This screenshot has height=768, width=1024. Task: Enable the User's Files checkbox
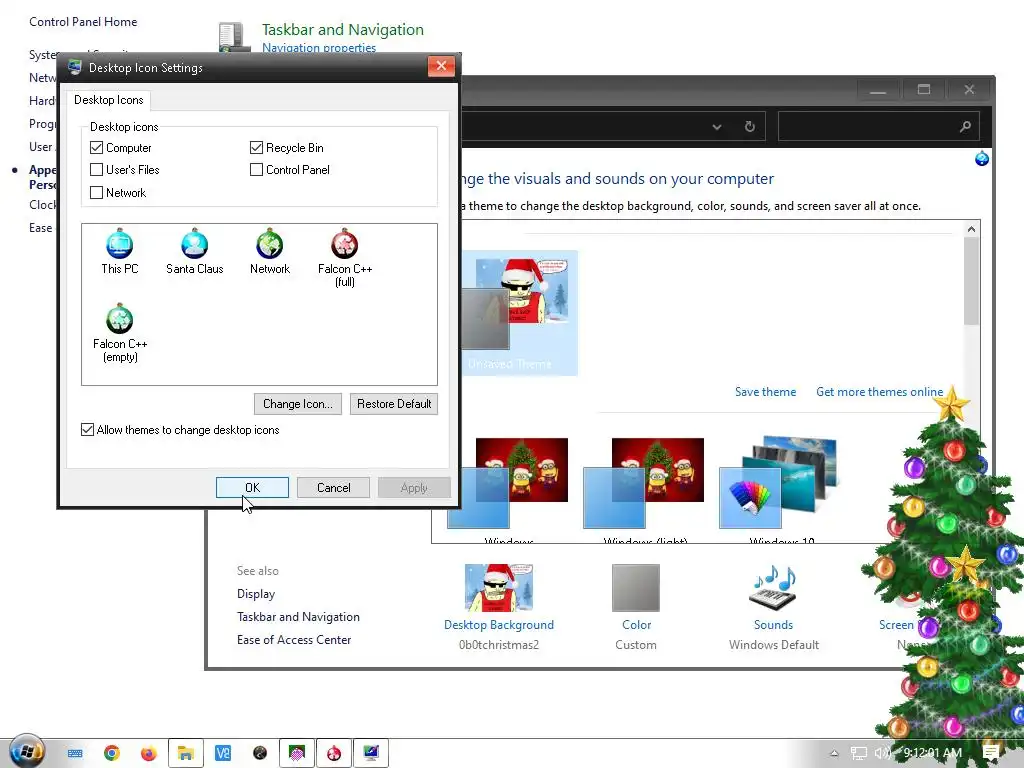coord(97,170)
